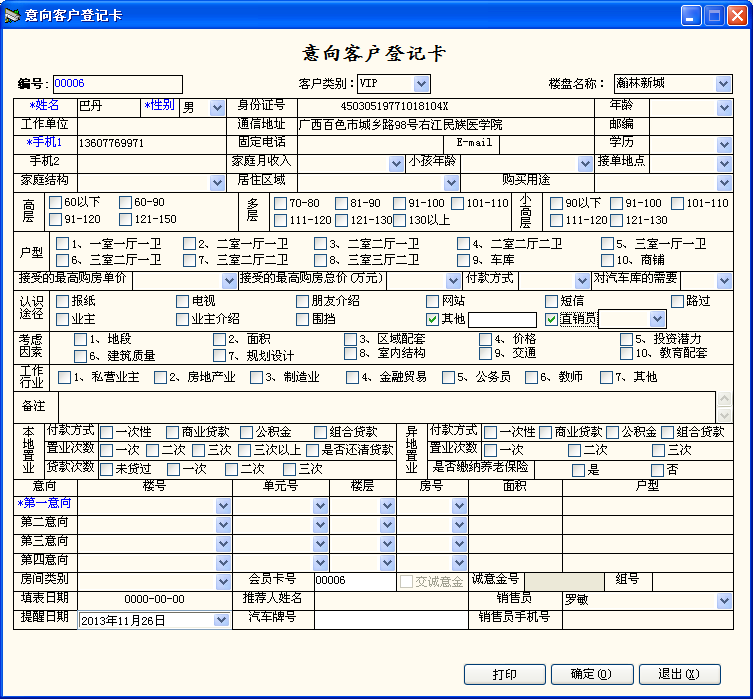Screen dimensions: 753x699
Task: Click the 打印 button
Action: [504, 675]
